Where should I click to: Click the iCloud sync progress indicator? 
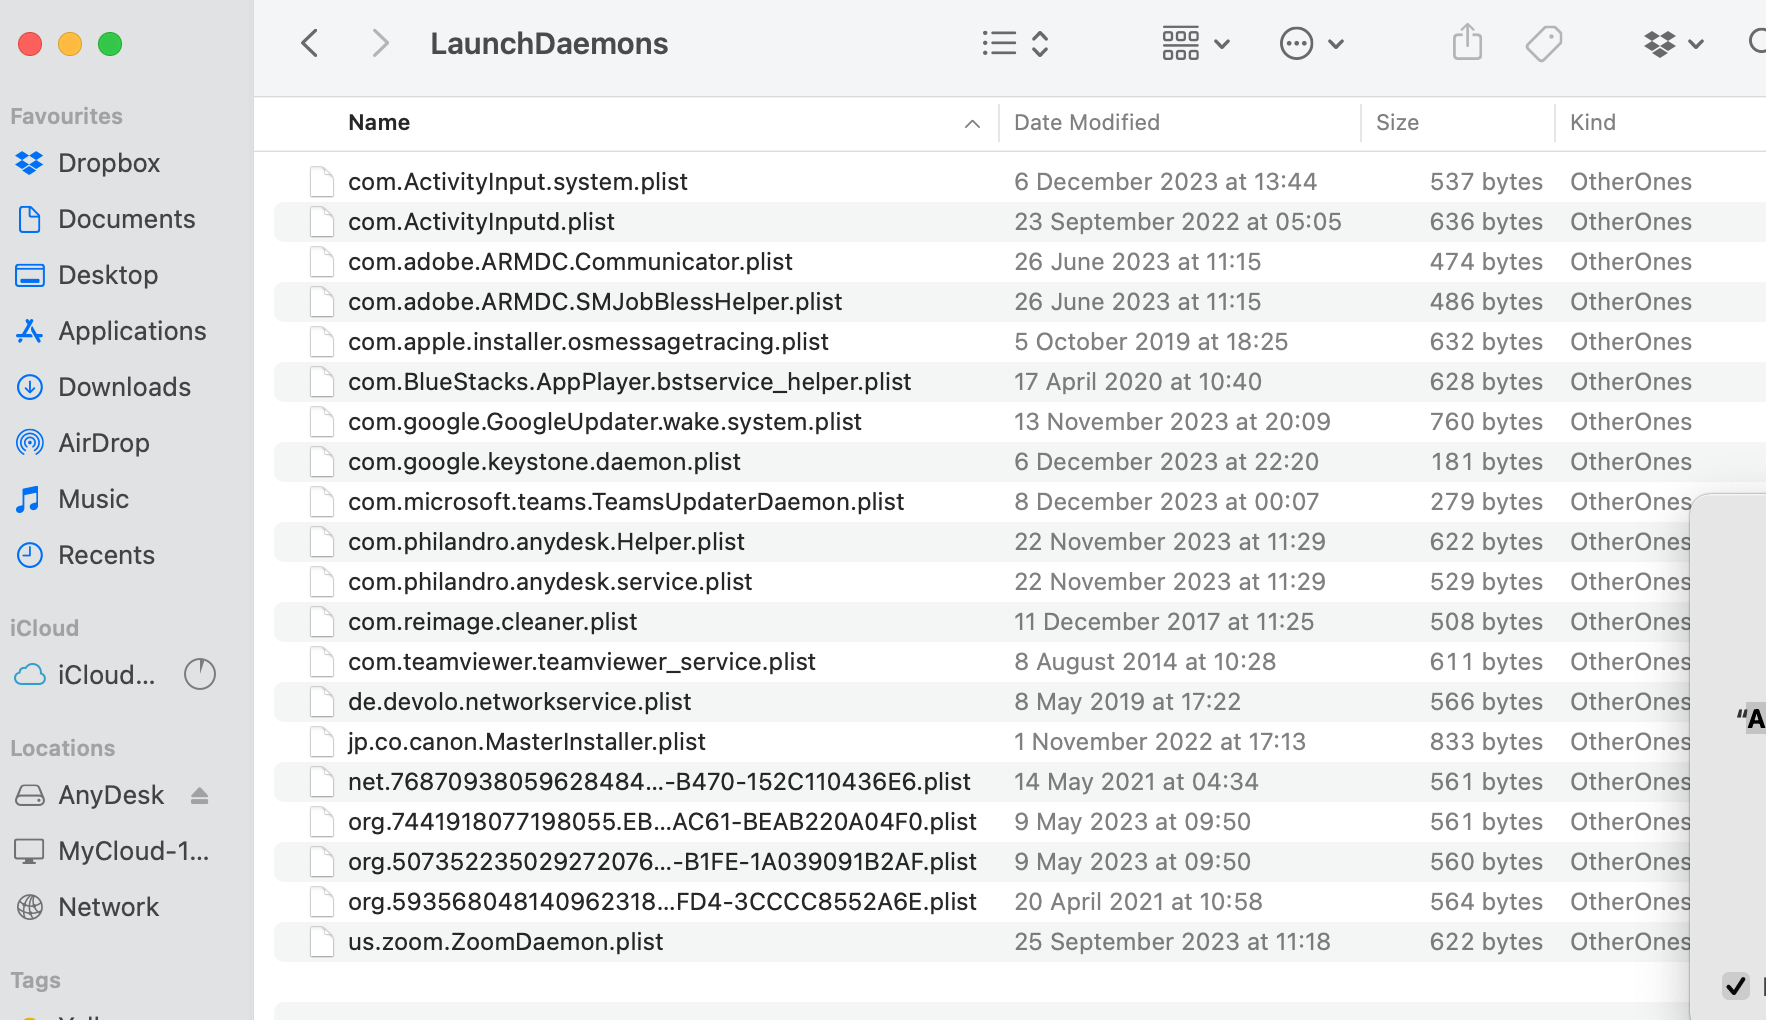(200, 674)
